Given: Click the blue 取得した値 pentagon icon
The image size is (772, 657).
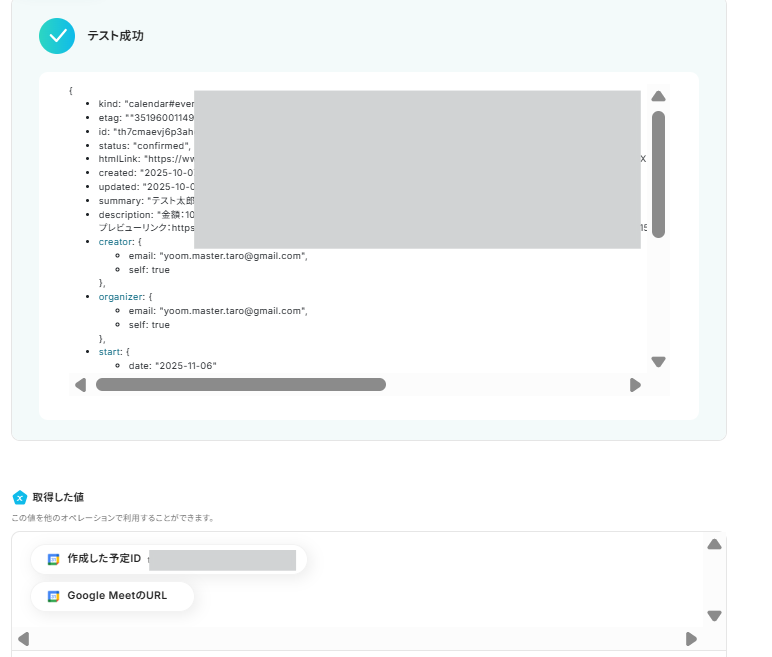Looking at the screenshot, I should tap(20, 497).
